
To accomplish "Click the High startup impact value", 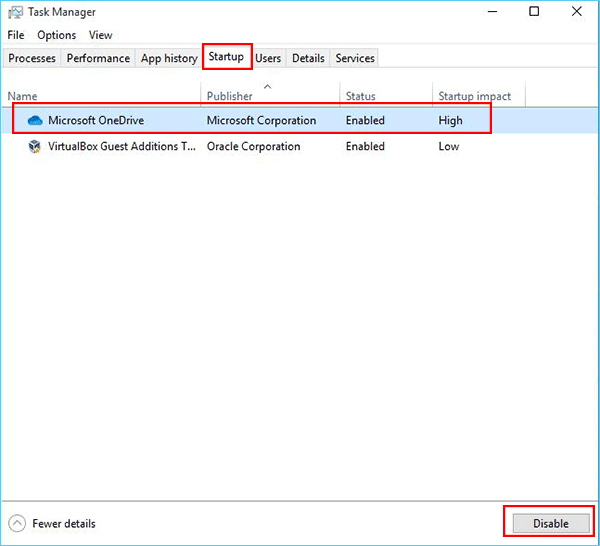I will pos(450,121).
